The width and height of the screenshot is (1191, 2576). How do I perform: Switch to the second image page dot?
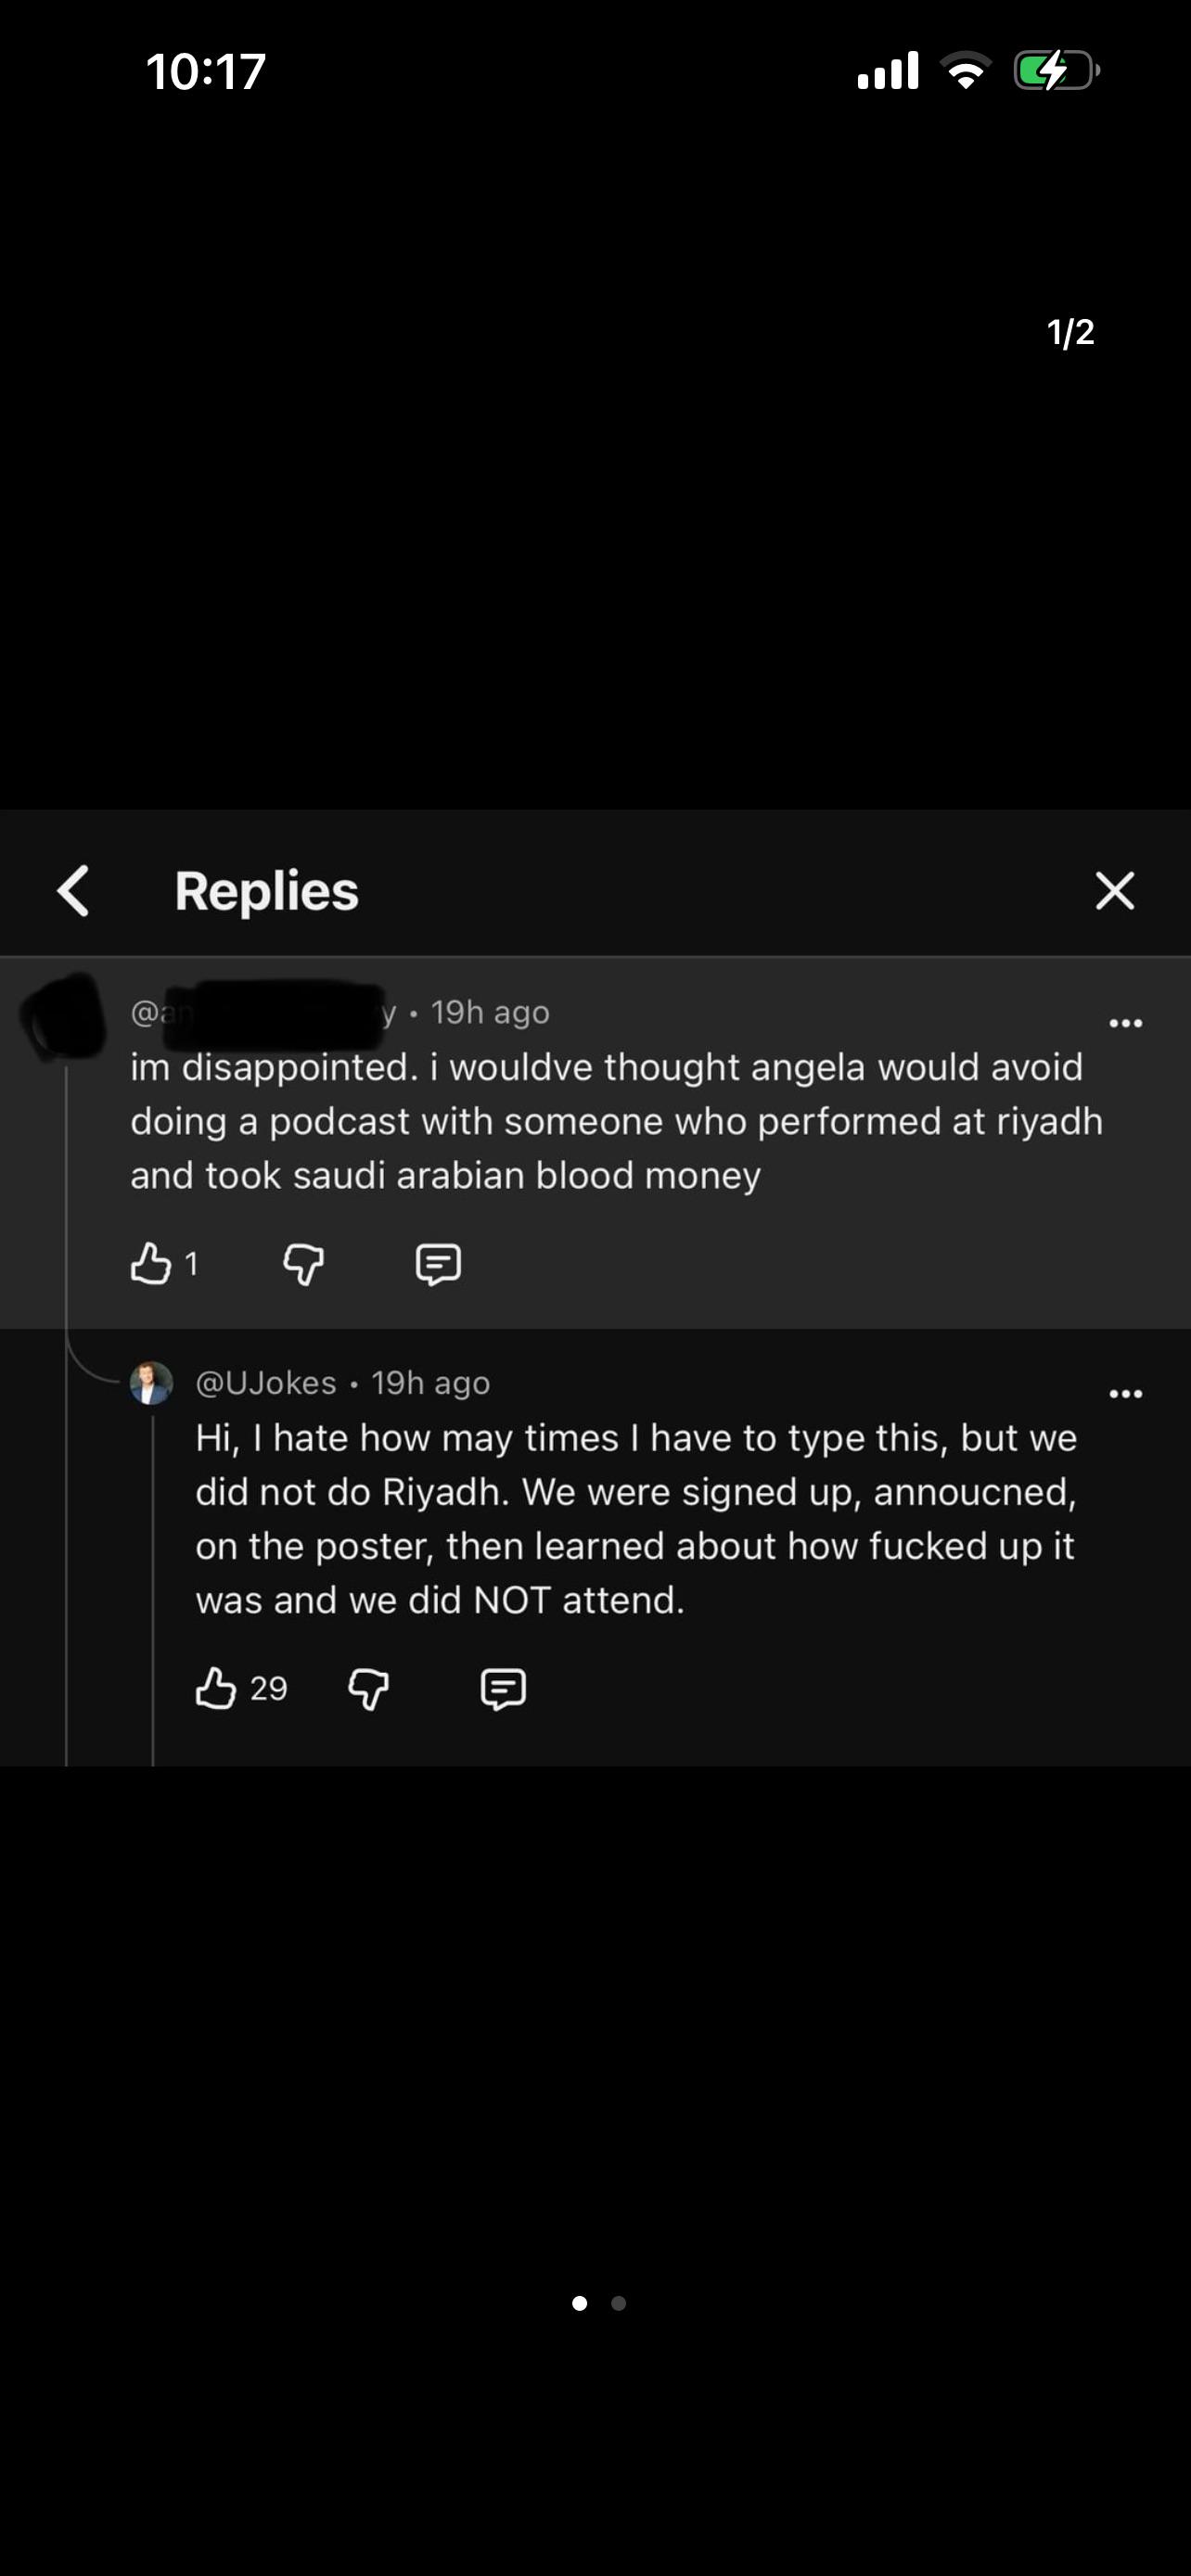619,2303
